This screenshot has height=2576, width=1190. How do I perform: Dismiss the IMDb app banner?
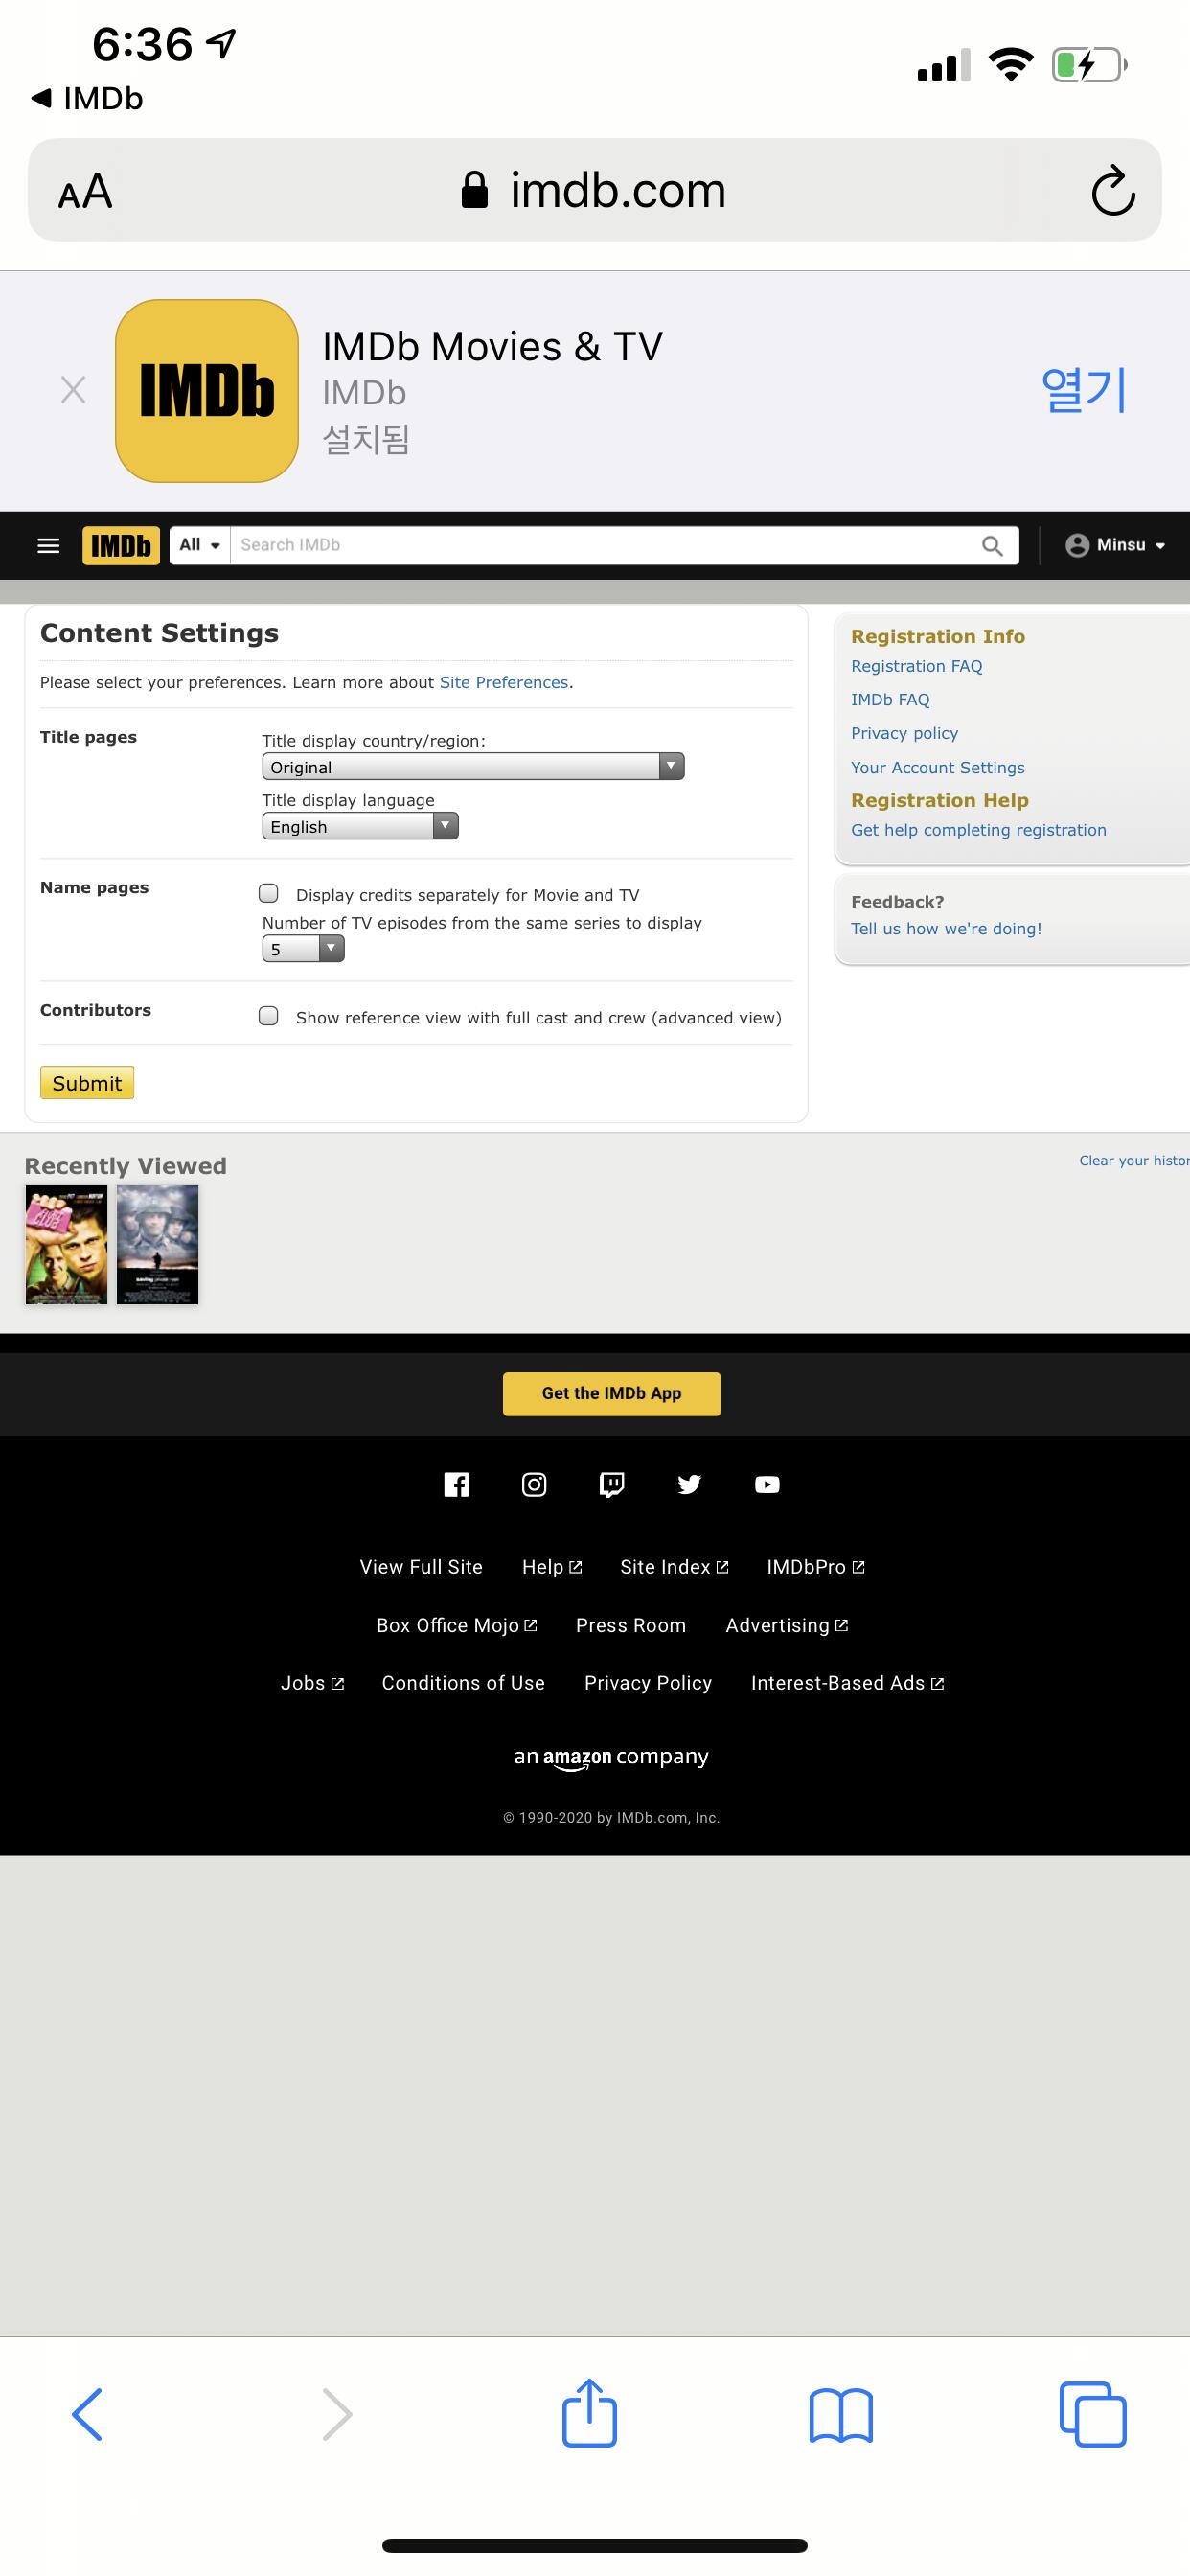[73, 390]
